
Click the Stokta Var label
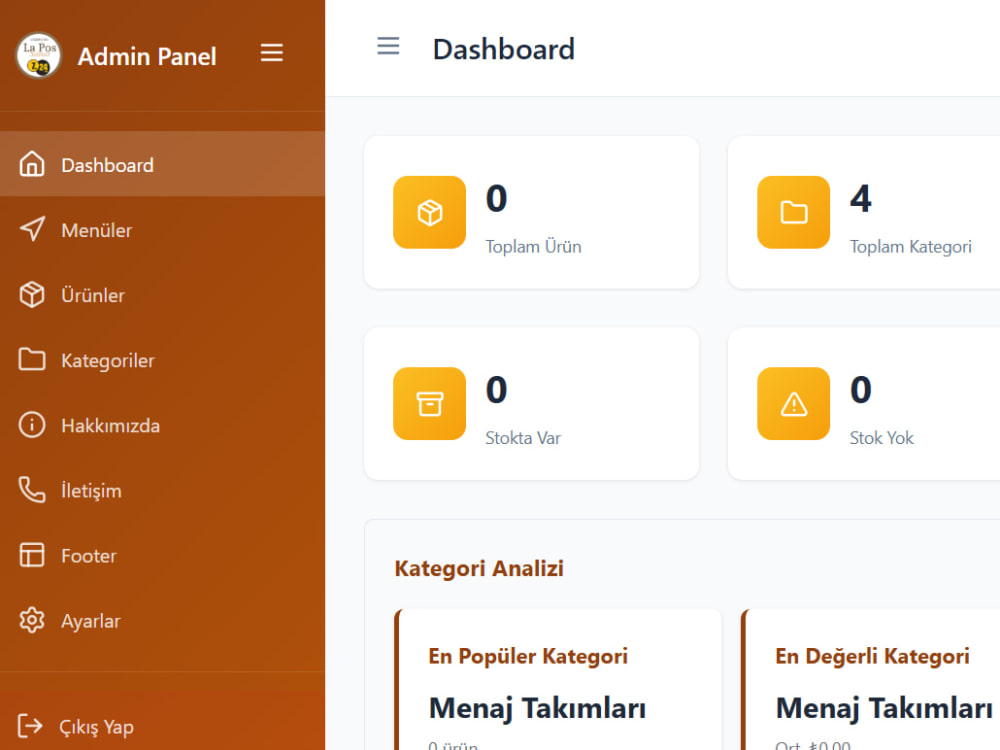523,438
